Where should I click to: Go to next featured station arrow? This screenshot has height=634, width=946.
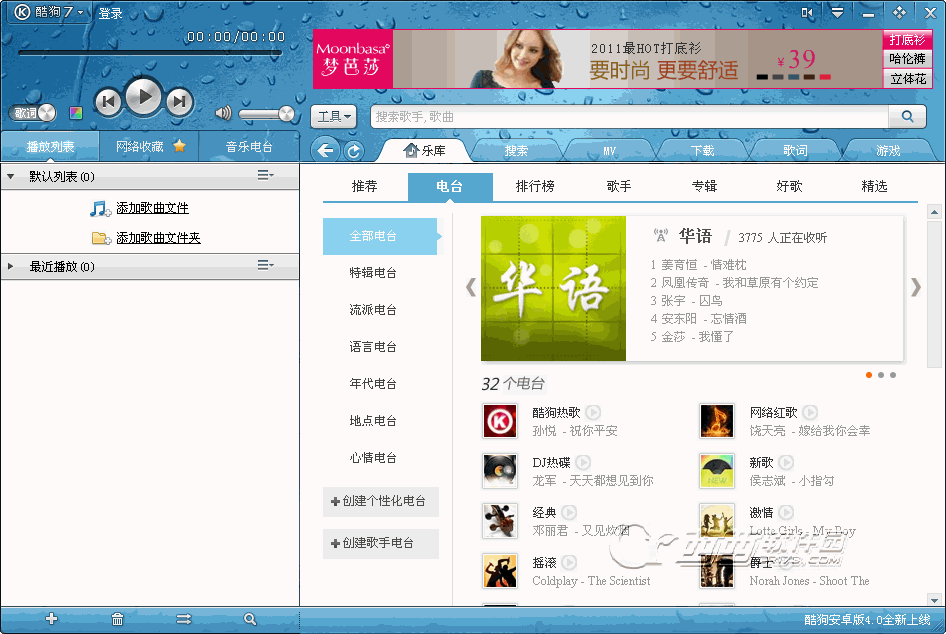(x=916, y=287)
